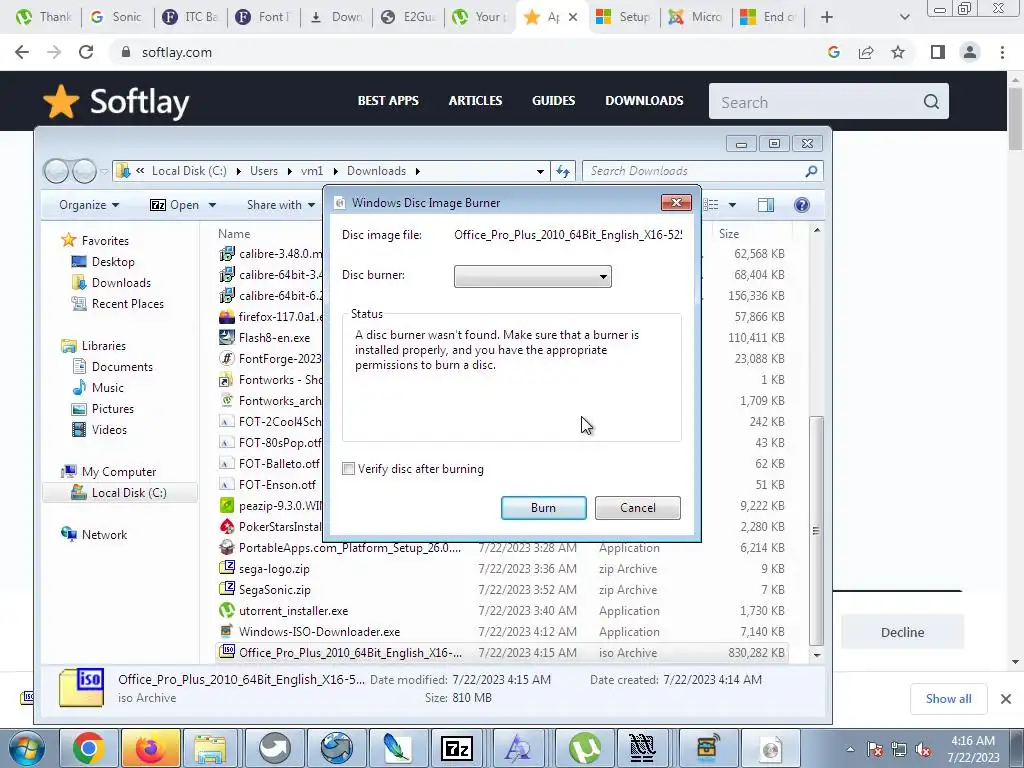
Task: Select Network in navigation pane
Action: tap(104, 535)
